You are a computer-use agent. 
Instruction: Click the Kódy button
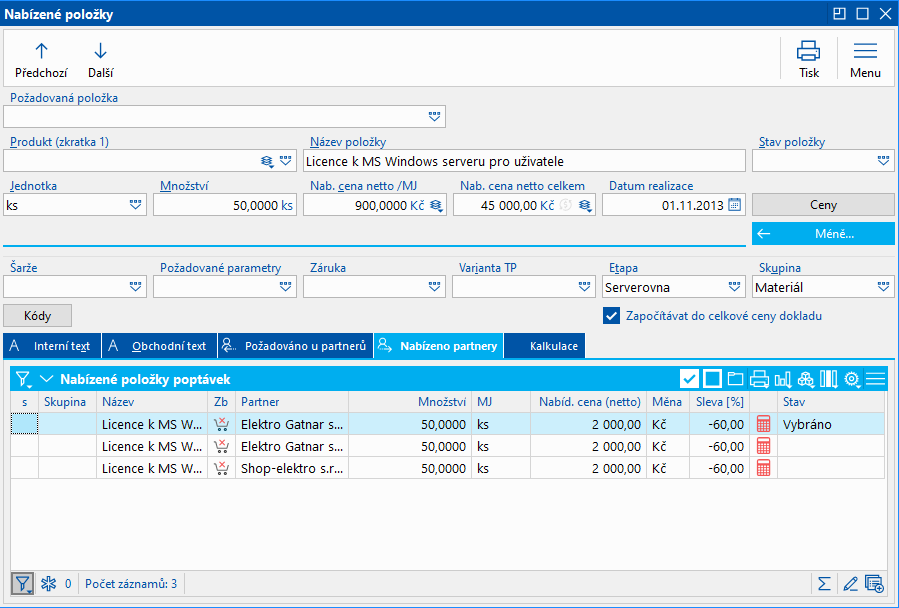click(38, 315)
